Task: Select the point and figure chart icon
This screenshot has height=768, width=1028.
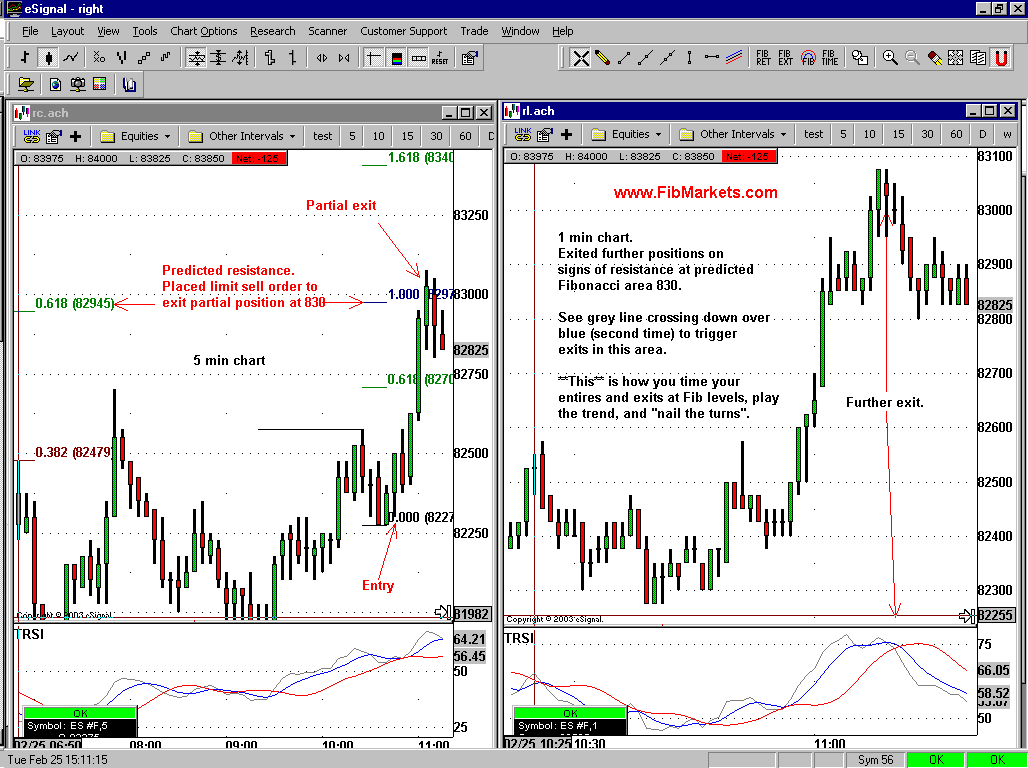Action: point(99,58)
